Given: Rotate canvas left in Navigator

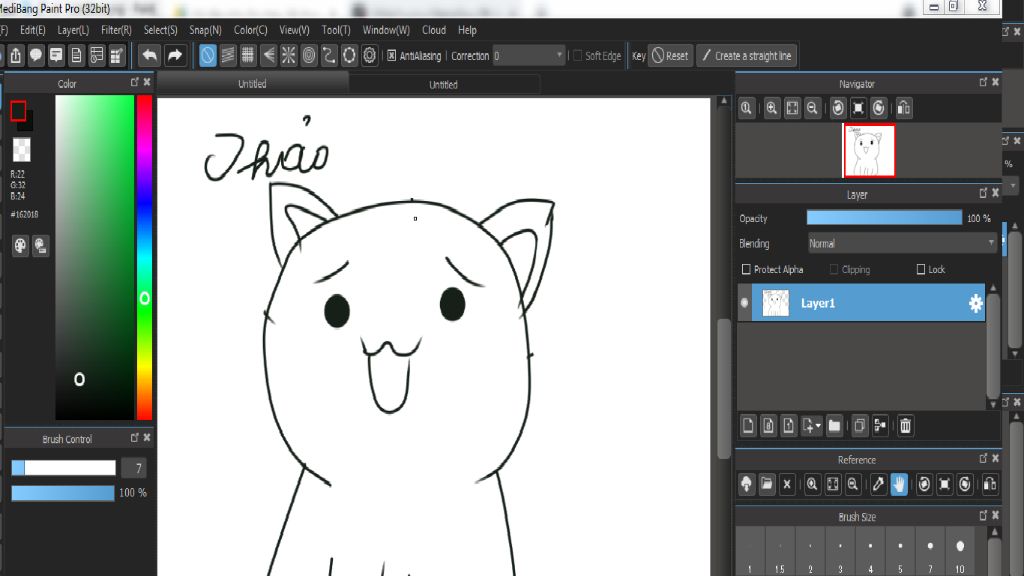Looking at the screenshot, I should tap(838, 108).
